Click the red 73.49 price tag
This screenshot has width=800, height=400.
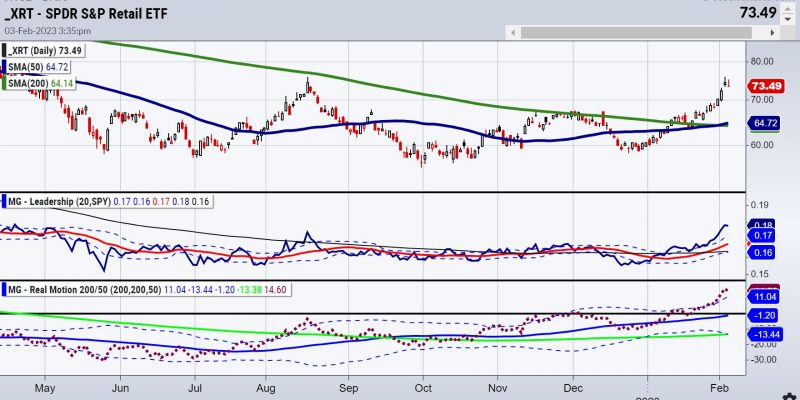[x=764, y=86]
